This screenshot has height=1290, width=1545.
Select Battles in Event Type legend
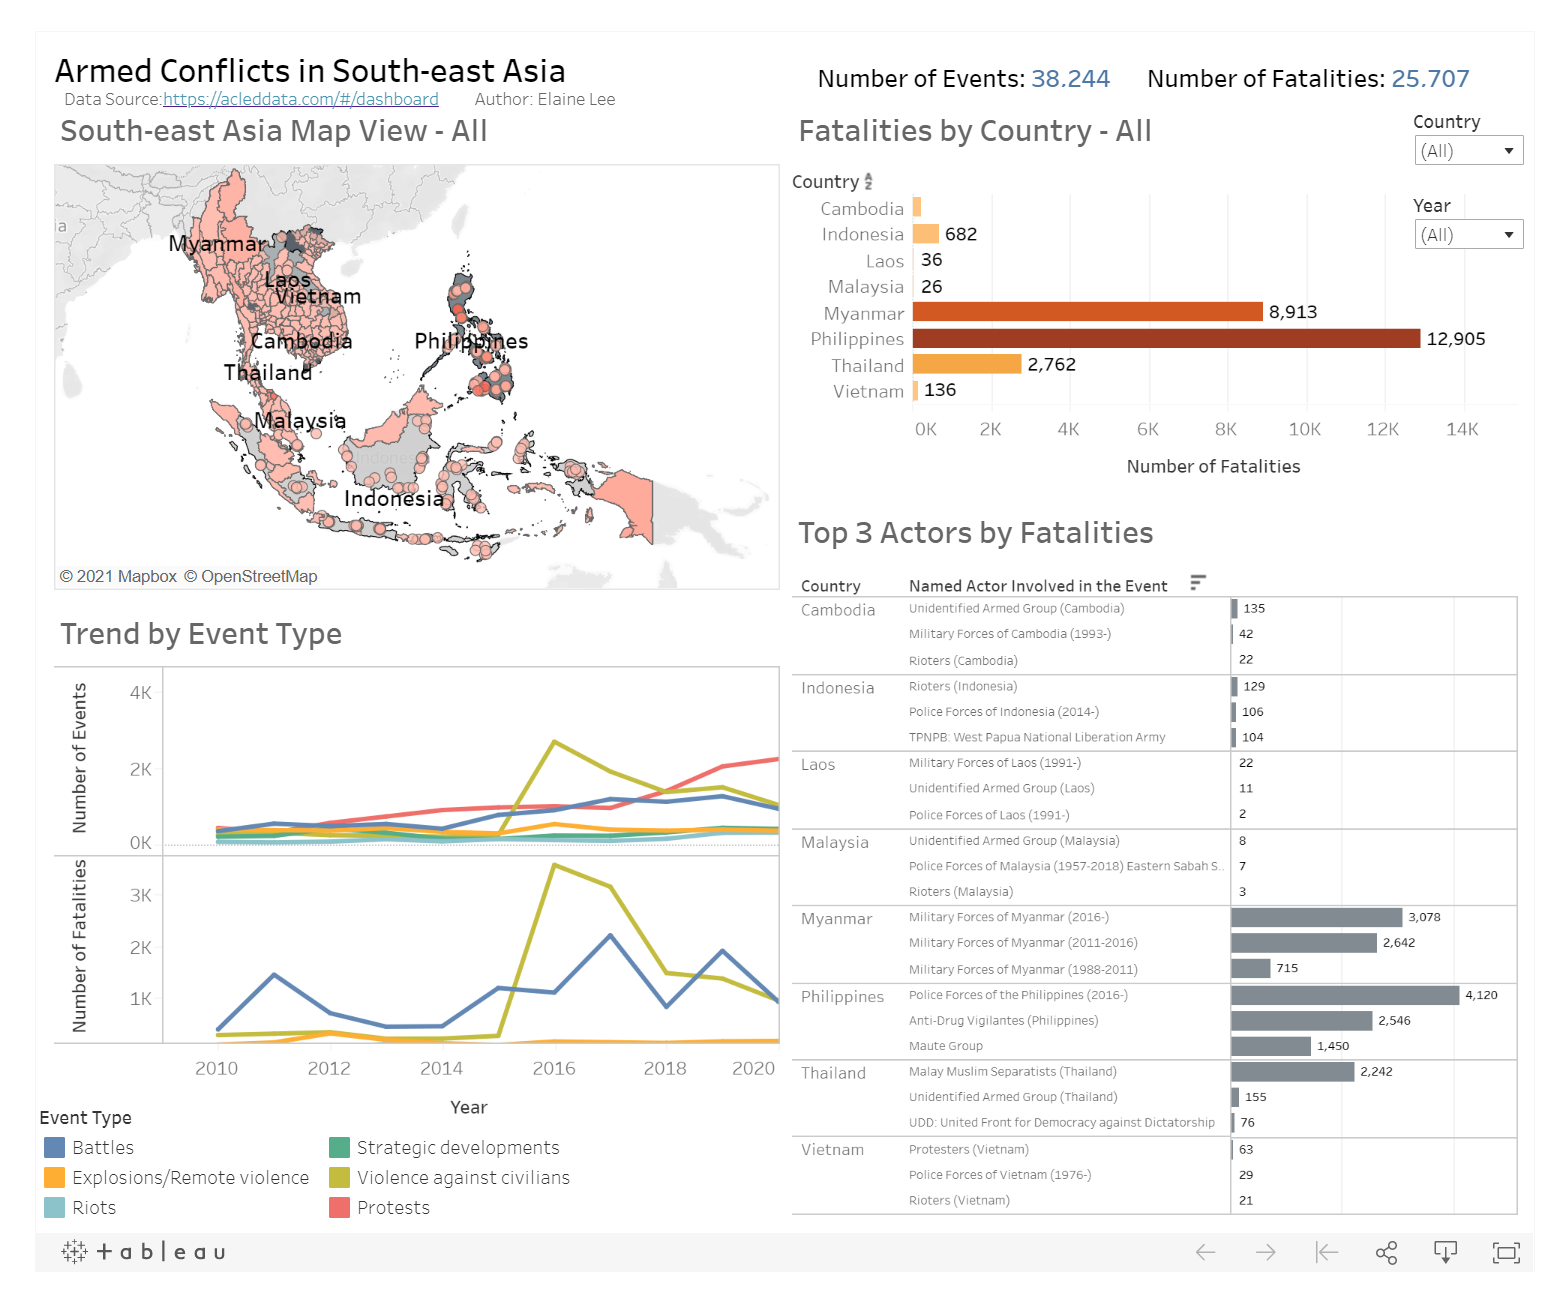(102, 1148)
